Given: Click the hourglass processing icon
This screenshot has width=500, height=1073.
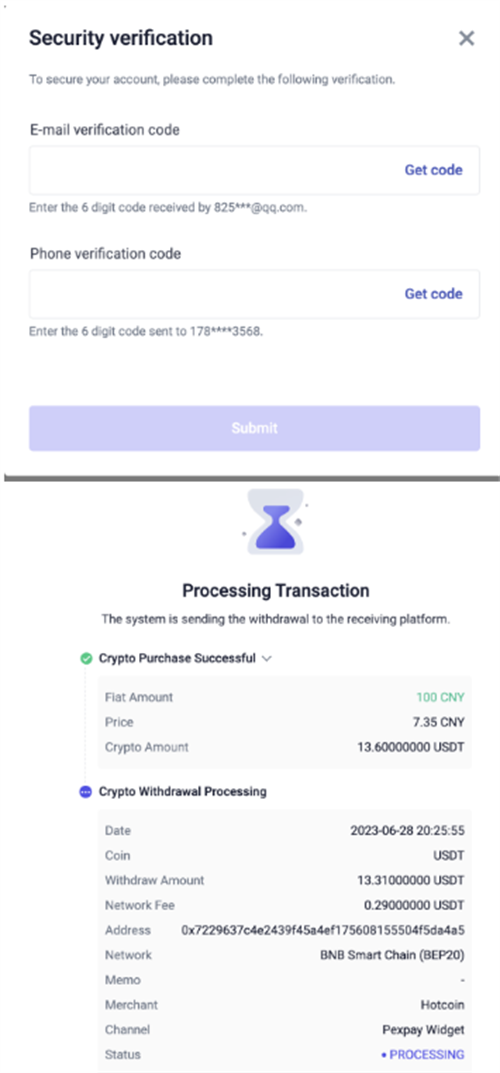Looking at the screenshot, I should click(x=276, y=522).
